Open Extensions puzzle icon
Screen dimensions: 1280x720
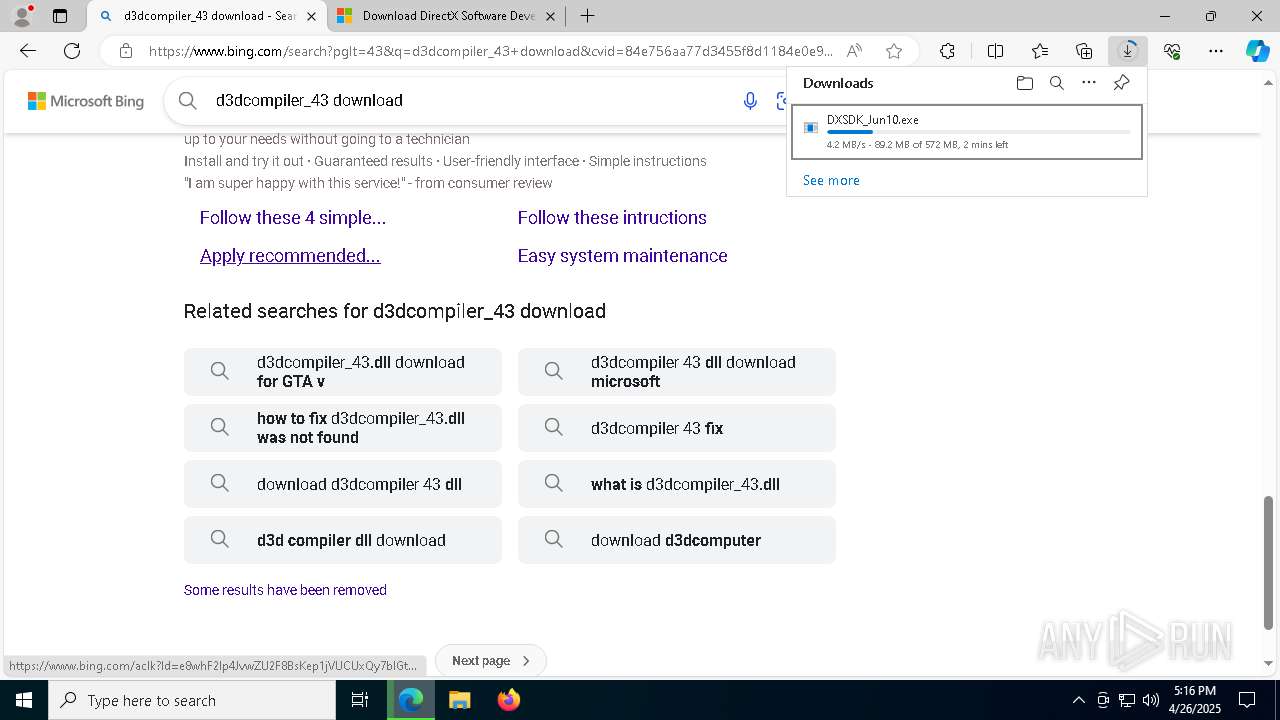[x=947, y=51]
